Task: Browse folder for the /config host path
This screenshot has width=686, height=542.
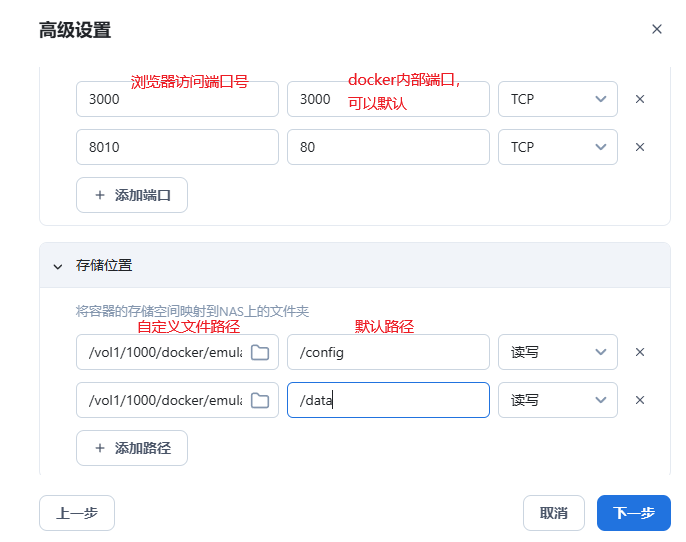Action: [x=260, y=352]
